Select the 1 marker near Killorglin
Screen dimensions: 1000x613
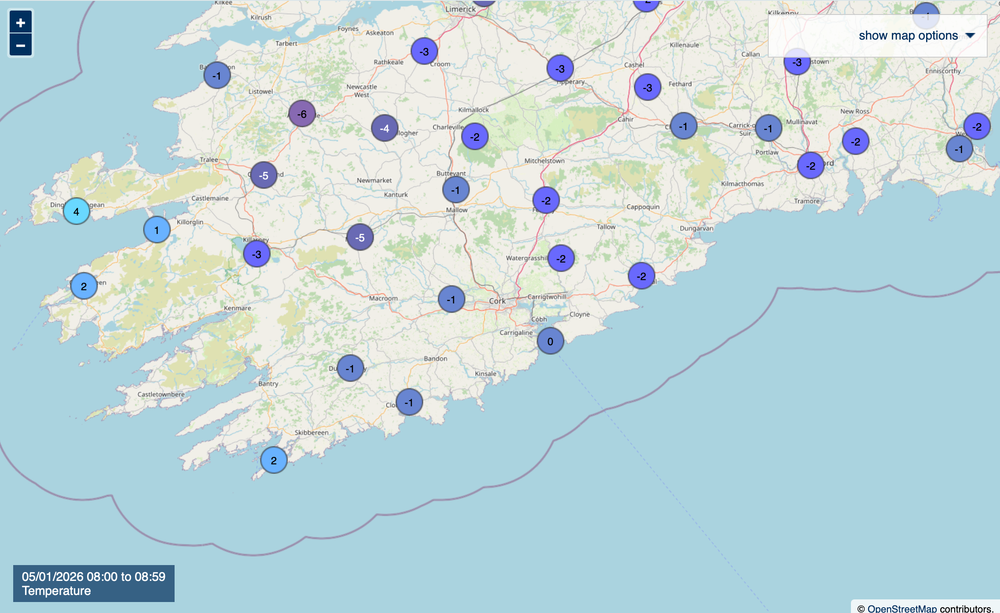pos(156,230)
